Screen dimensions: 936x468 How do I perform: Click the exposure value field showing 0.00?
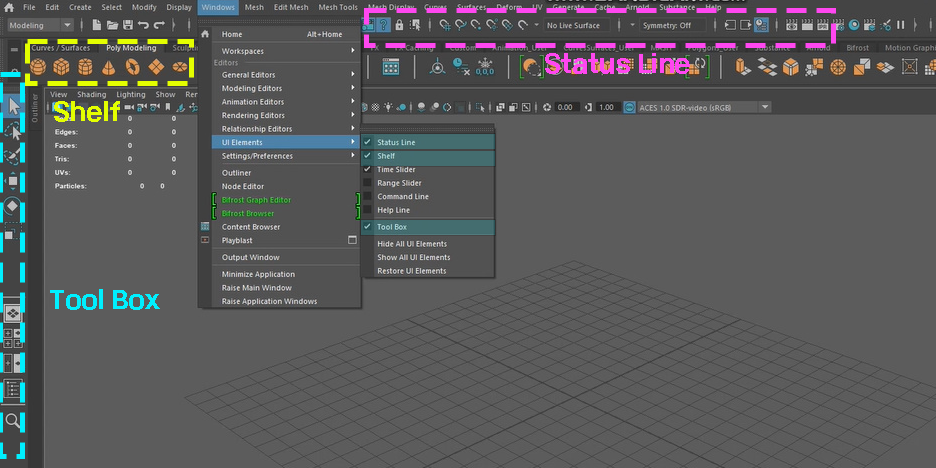pos(564,107)
